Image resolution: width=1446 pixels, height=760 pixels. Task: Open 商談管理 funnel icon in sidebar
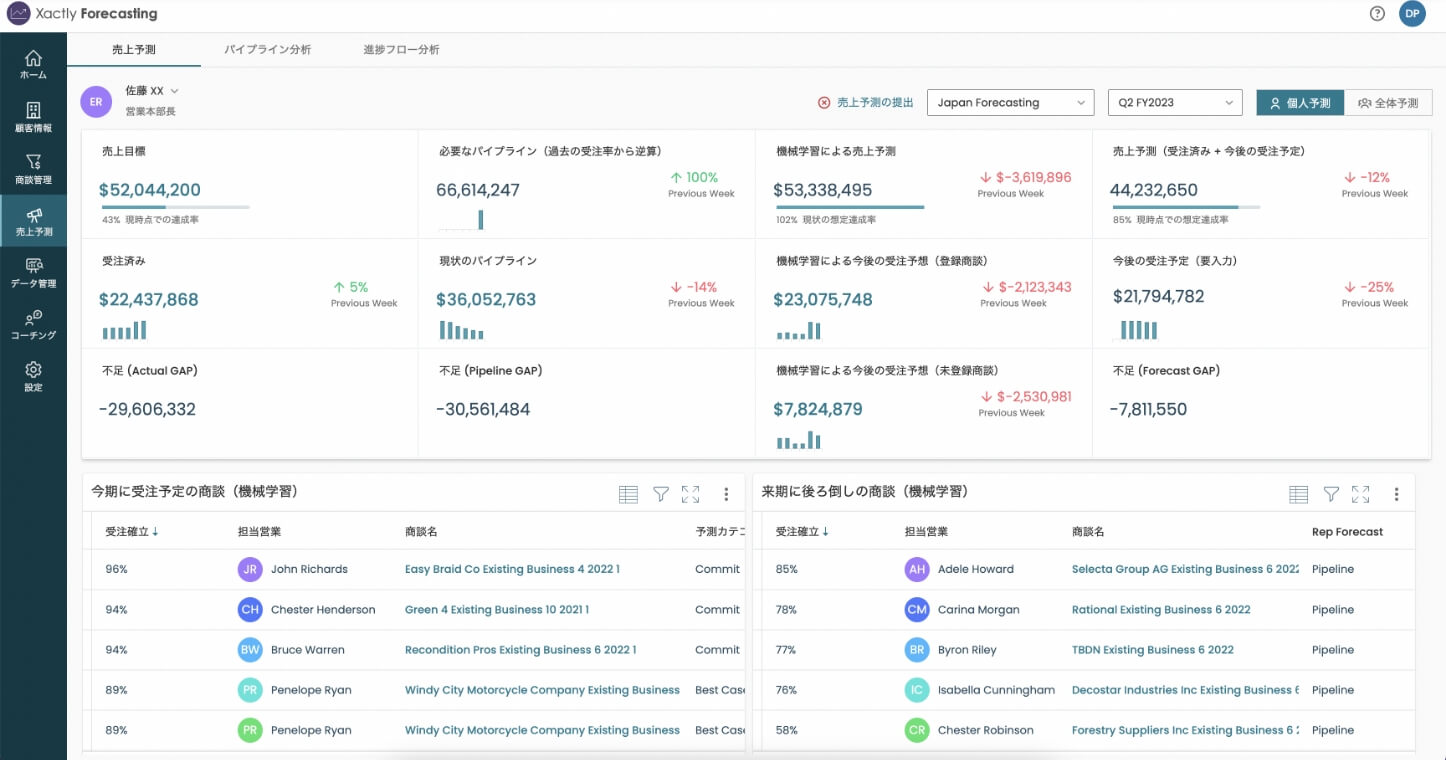[x=33, y=168]
